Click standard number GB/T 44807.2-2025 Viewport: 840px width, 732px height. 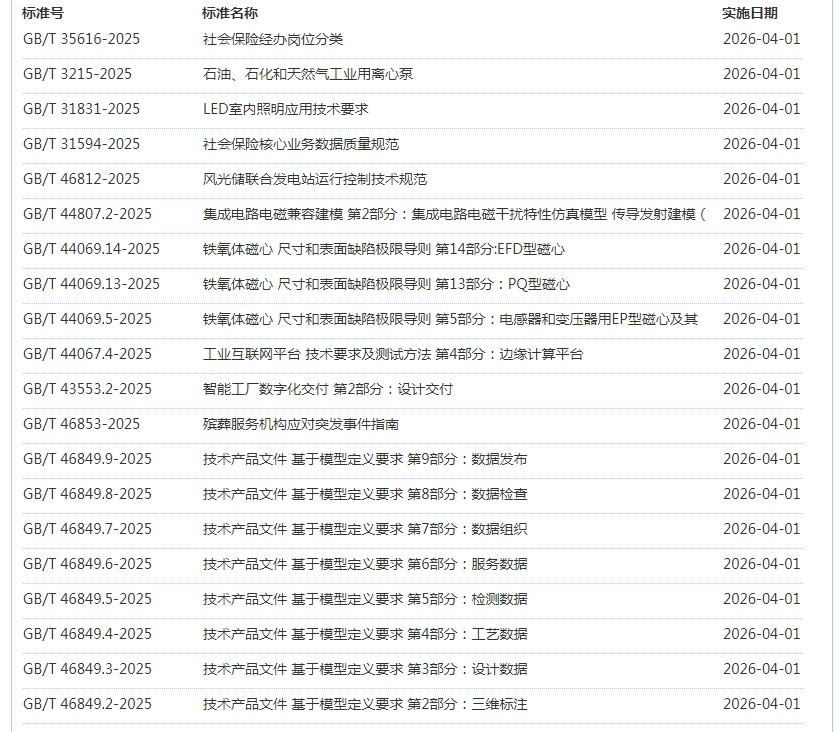87,214
